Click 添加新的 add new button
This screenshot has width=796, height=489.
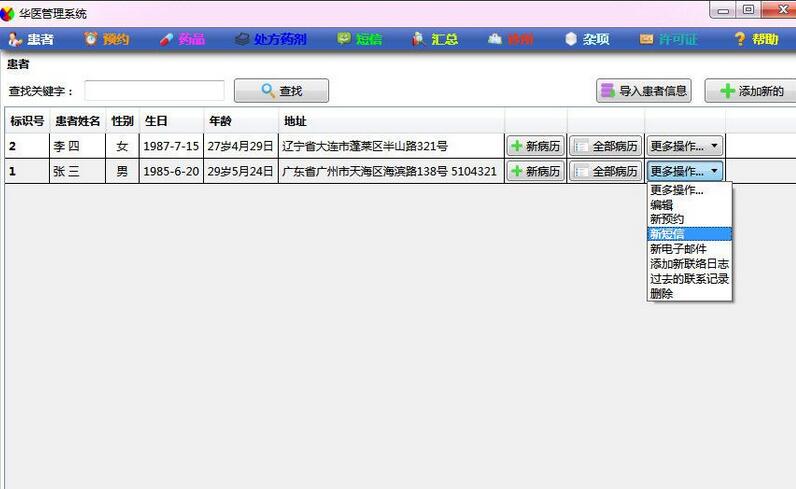[x=751, y=91]
